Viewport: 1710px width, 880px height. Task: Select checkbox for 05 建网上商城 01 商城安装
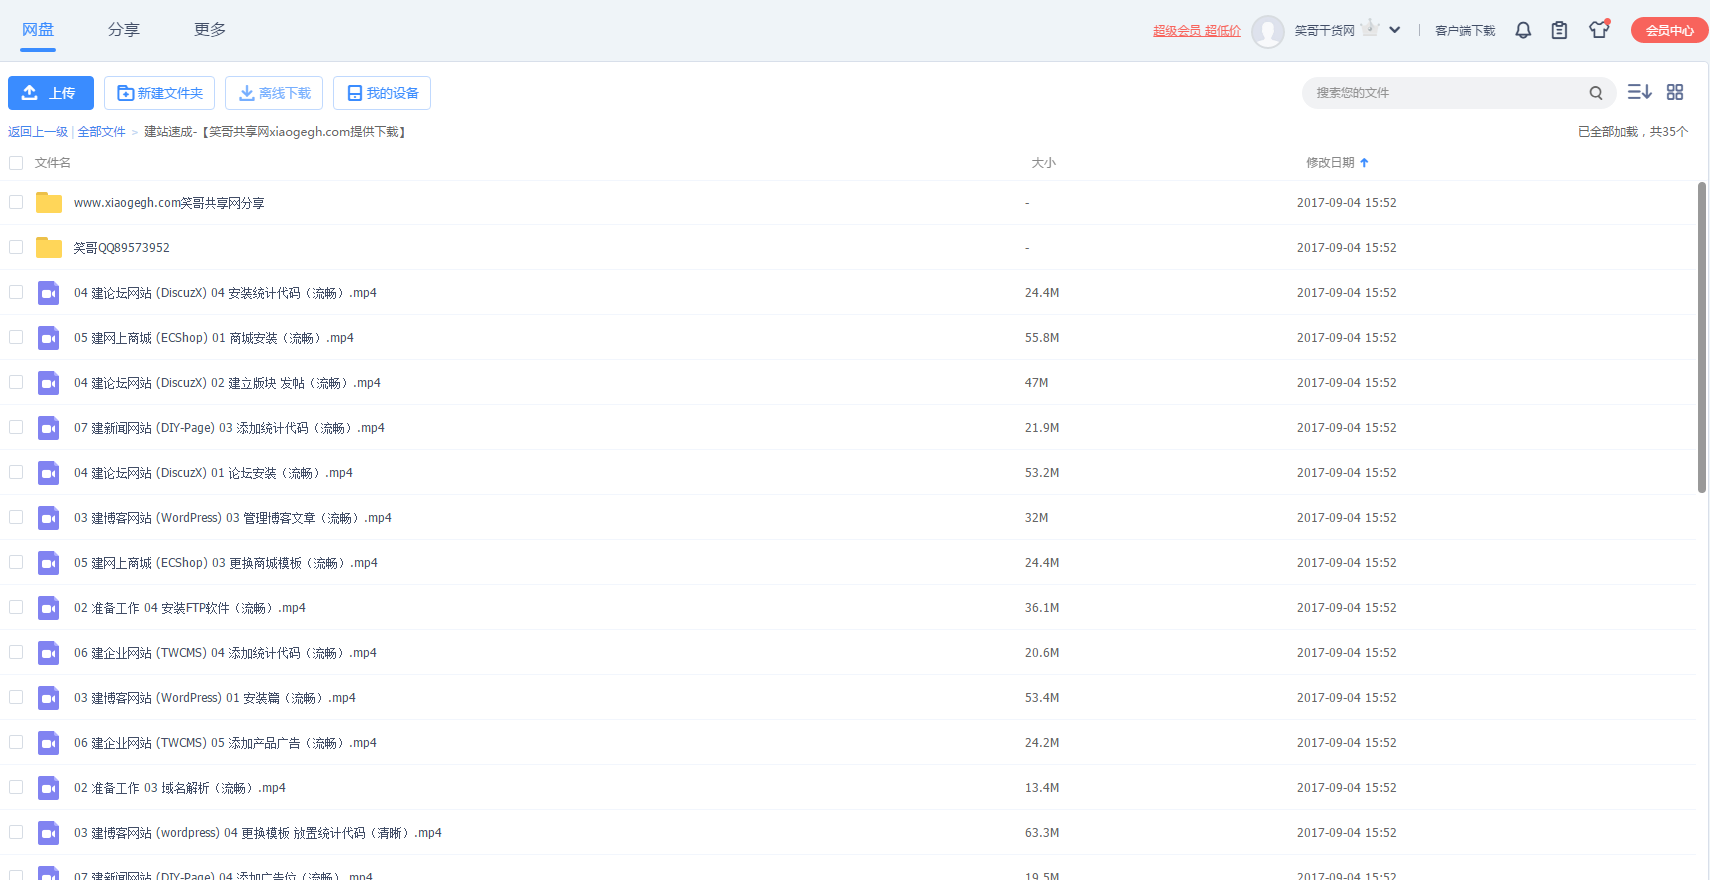point(16,337)
